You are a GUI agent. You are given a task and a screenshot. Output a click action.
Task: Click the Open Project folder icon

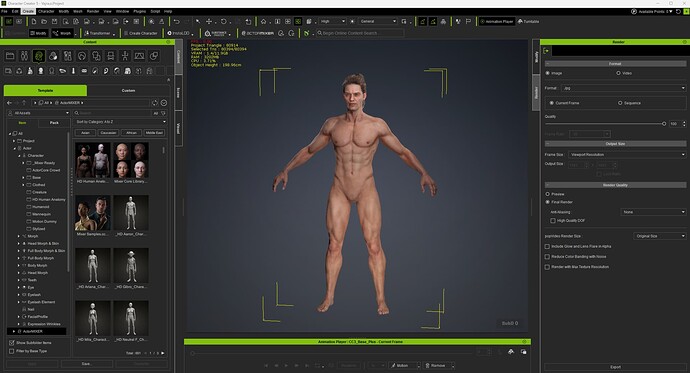44,21
